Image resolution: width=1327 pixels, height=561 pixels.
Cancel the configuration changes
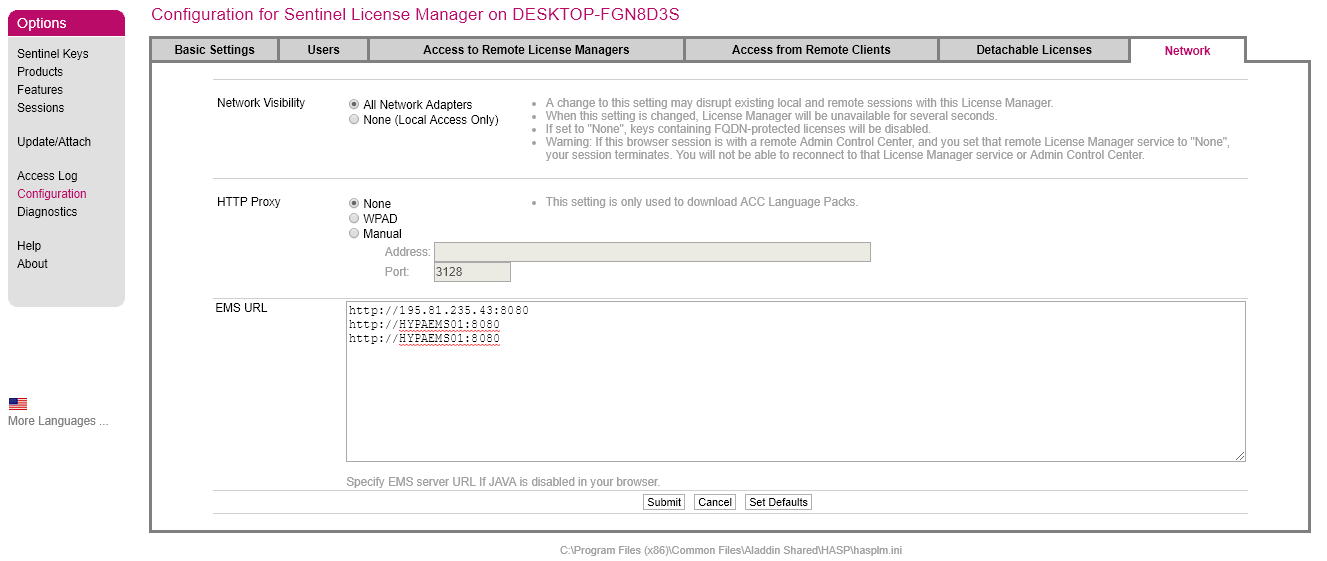pyautogui.click(x=715, y=502)
